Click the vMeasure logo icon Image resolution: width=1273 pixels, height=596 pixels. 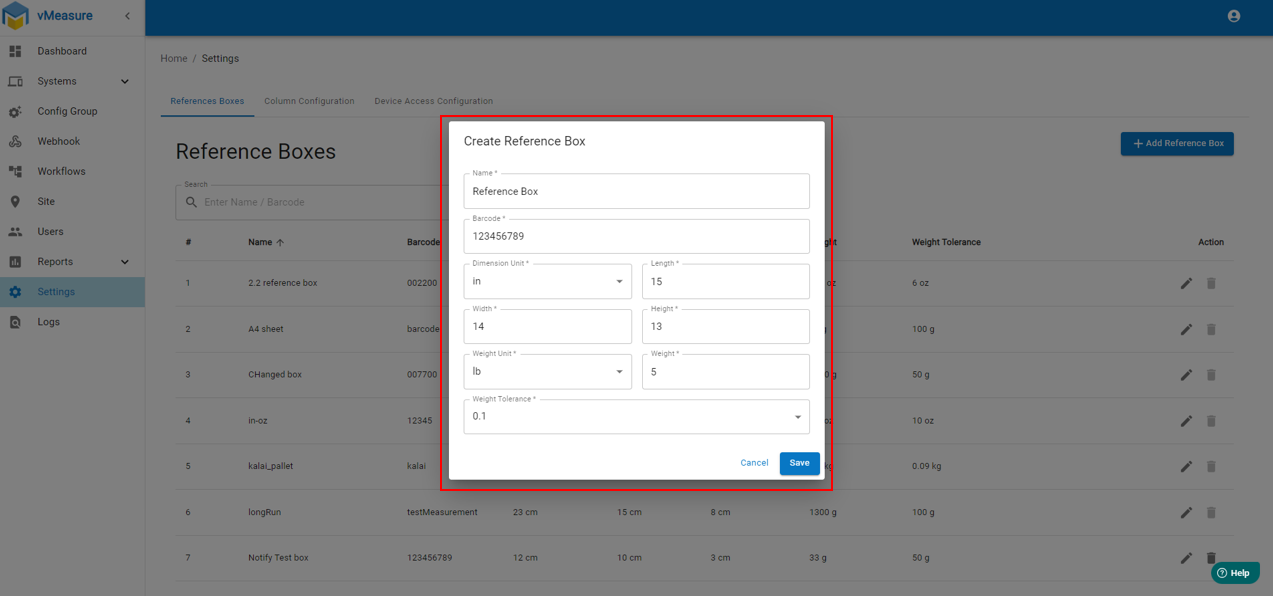pos(16,16)
